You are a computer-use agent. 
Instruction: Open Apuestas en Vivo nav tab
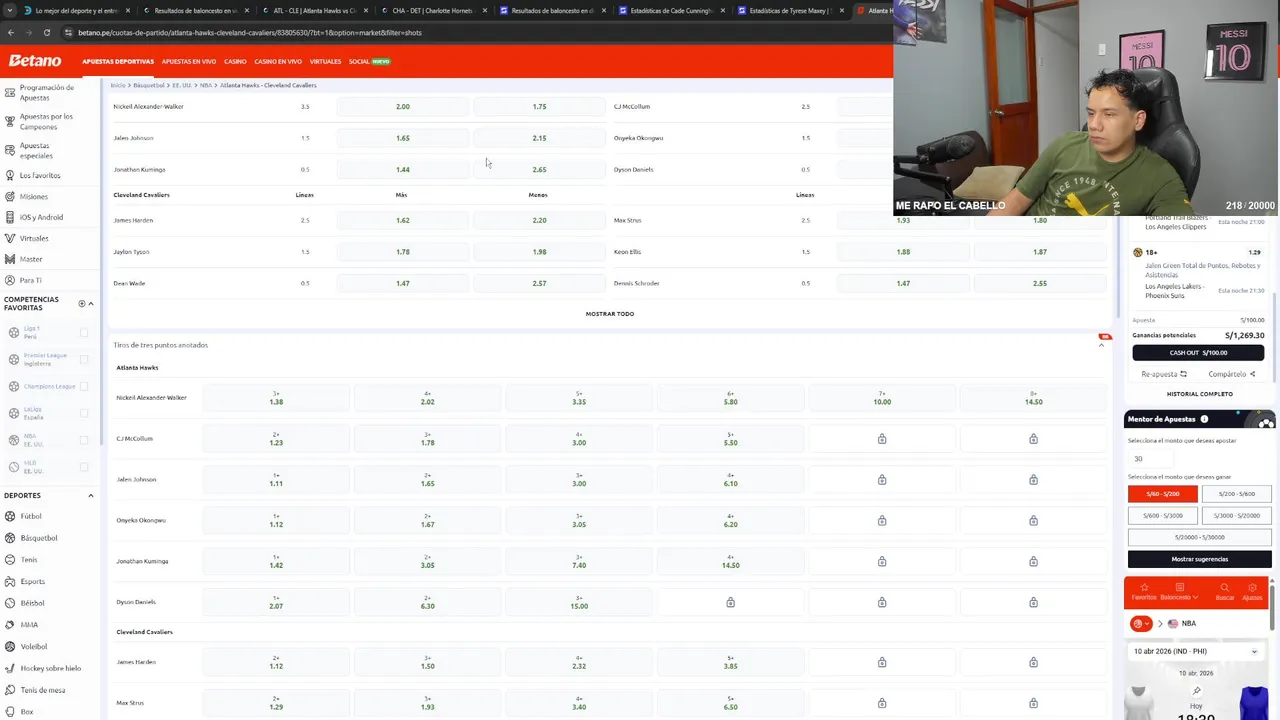tap(189, 61)
